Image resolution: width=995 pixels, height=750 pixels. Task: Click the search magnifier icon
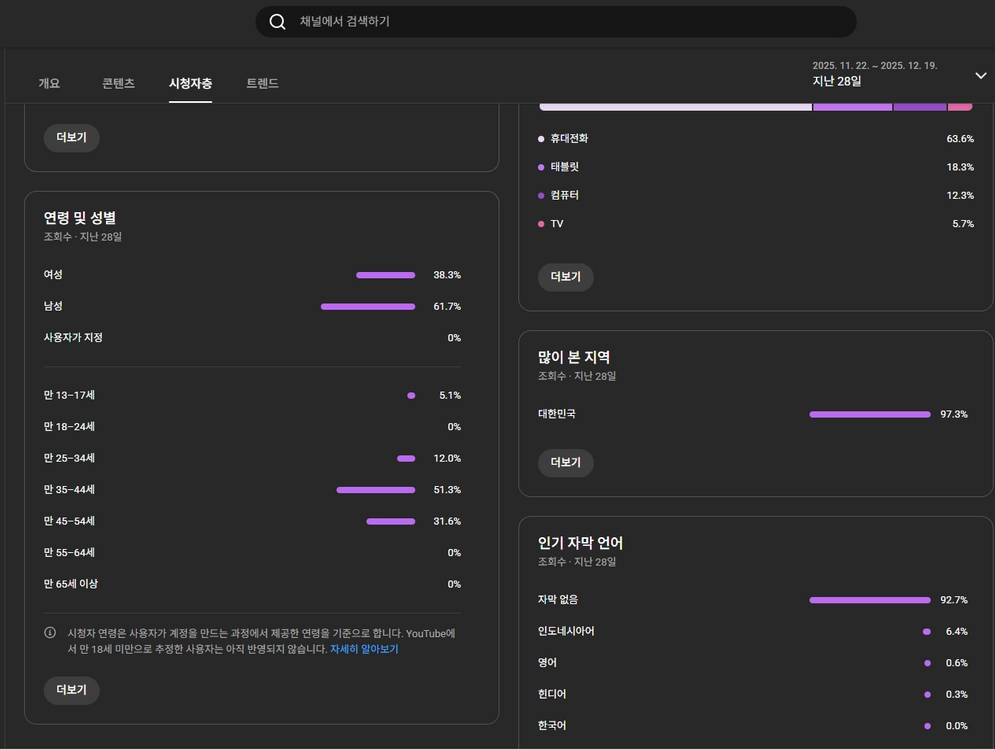pyautogui.click(x=277, y=22)
